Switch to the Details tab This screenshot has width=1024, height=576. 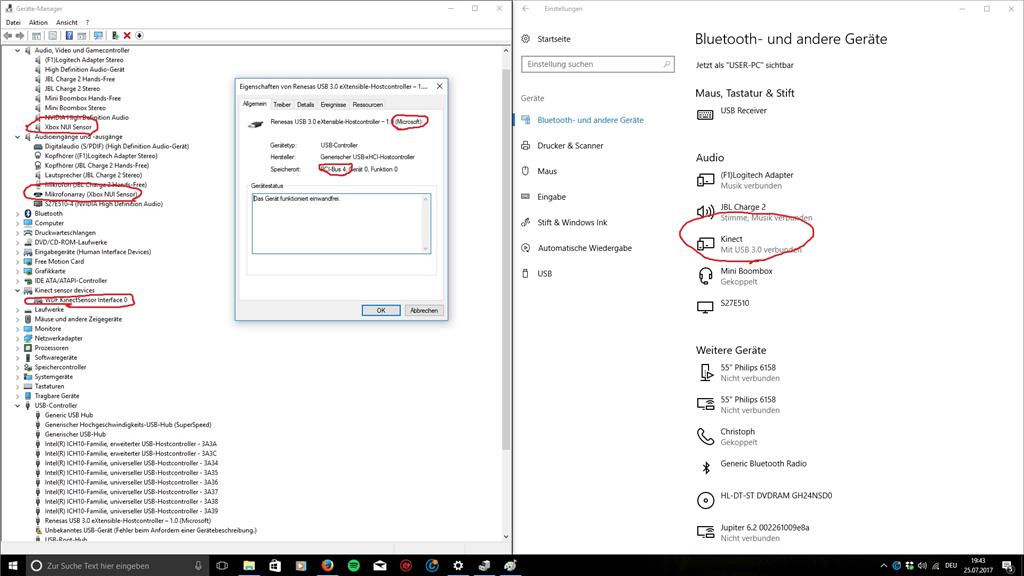click(306, 104)
